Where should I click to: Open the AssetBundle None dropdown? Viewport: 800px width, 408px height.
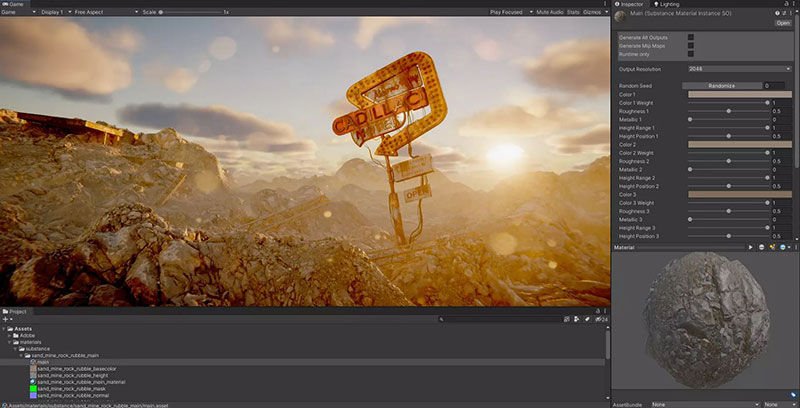[x=706, y=404]
